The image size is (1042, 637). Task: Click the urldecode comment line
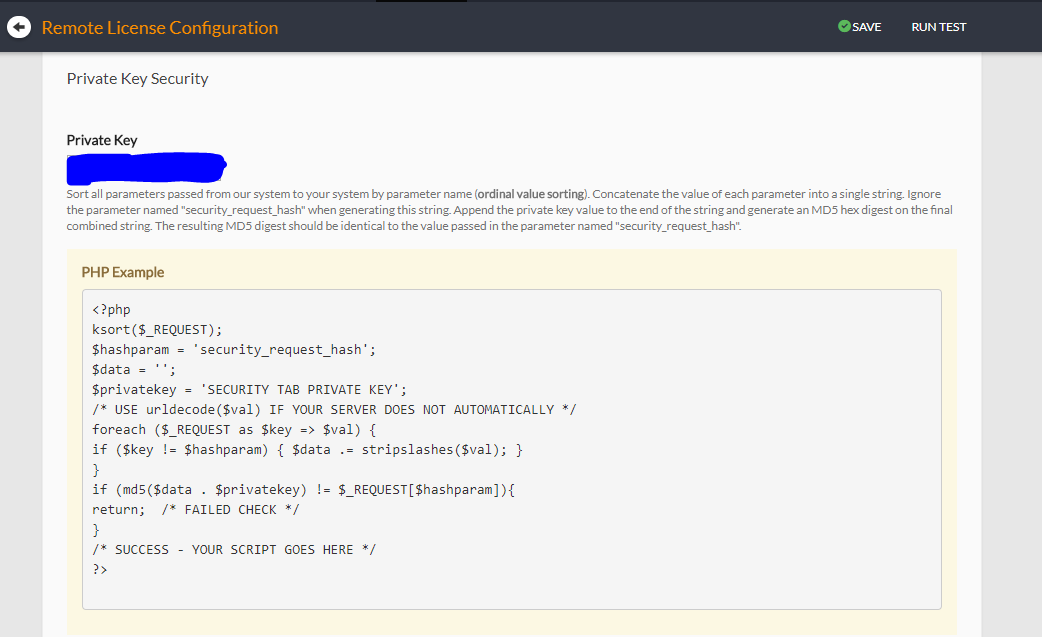click(334, 410)
